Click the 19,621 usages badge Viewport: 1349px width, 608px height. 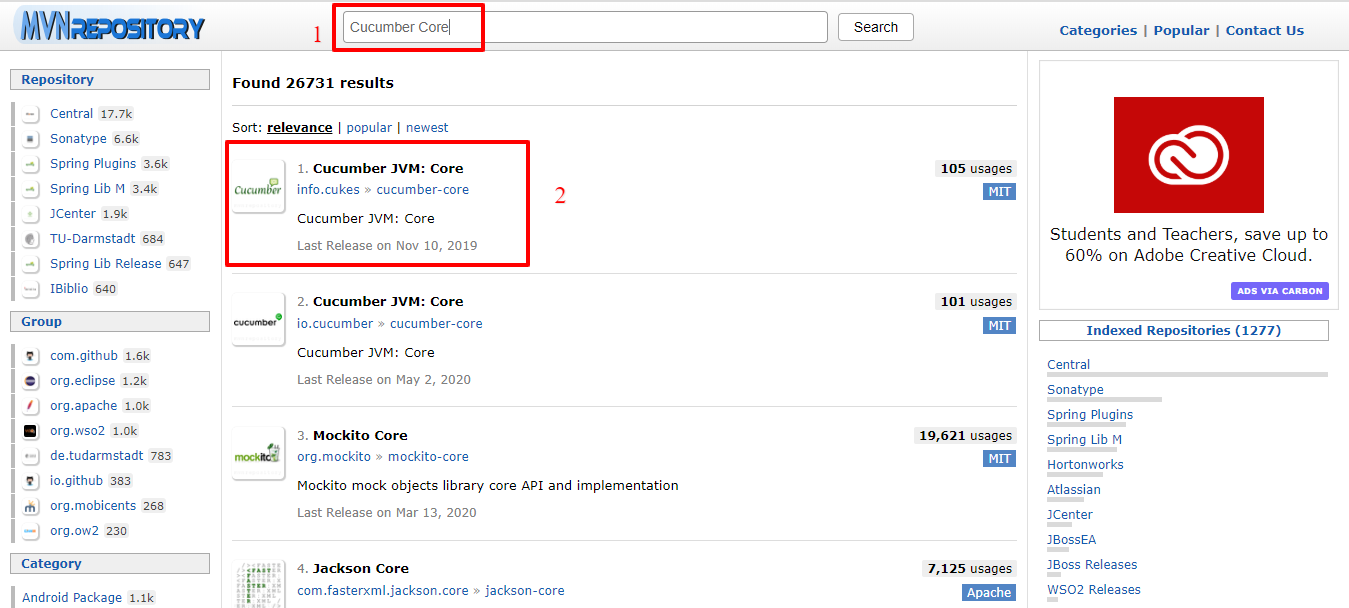[966, 435]
